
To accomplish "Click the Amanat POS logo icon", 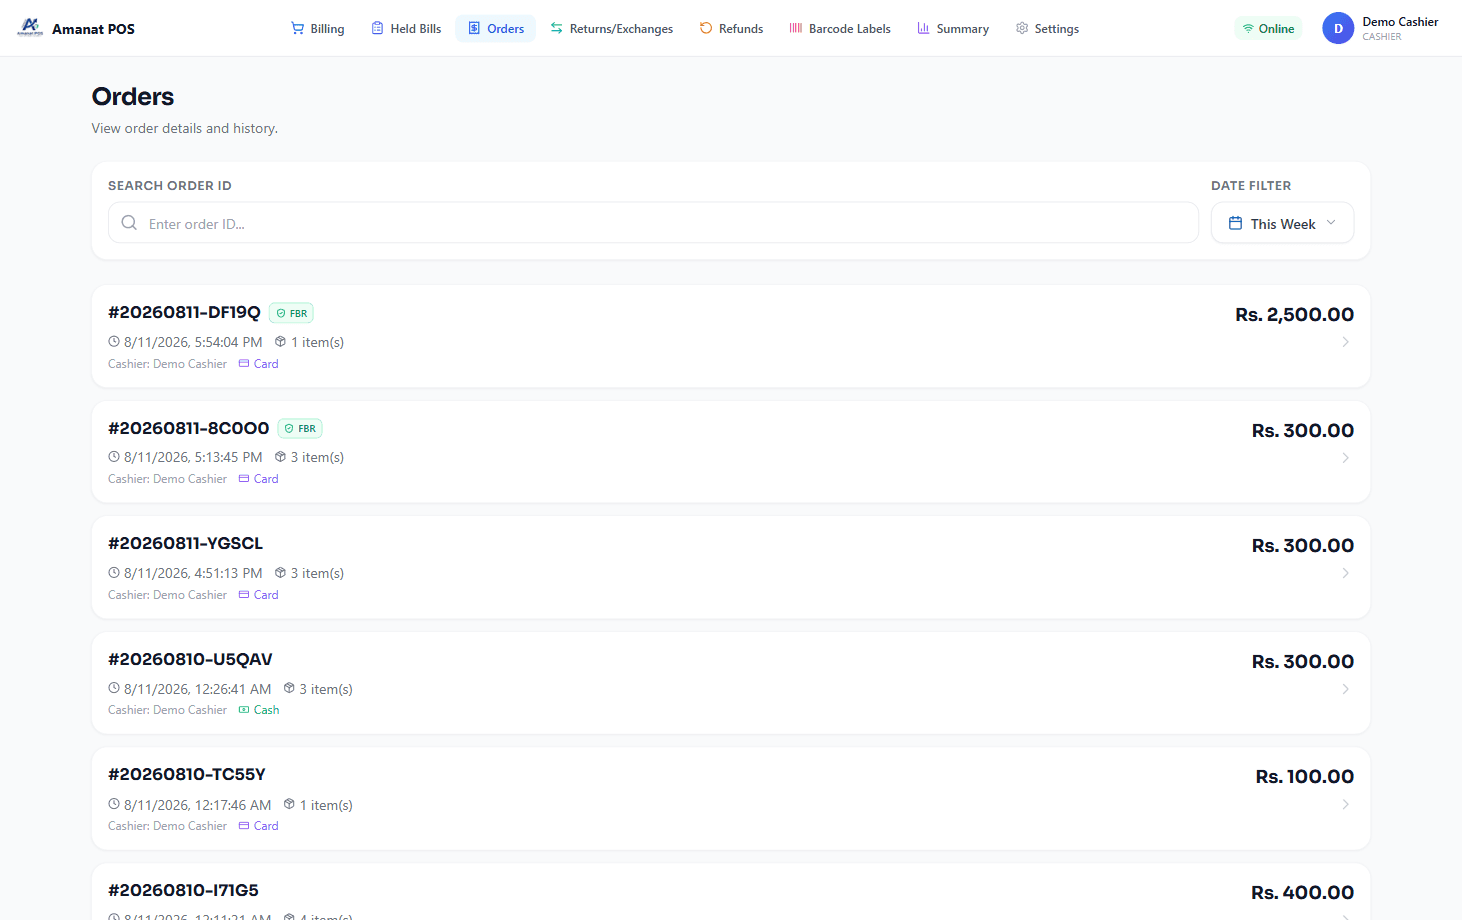I will (30, 27).
